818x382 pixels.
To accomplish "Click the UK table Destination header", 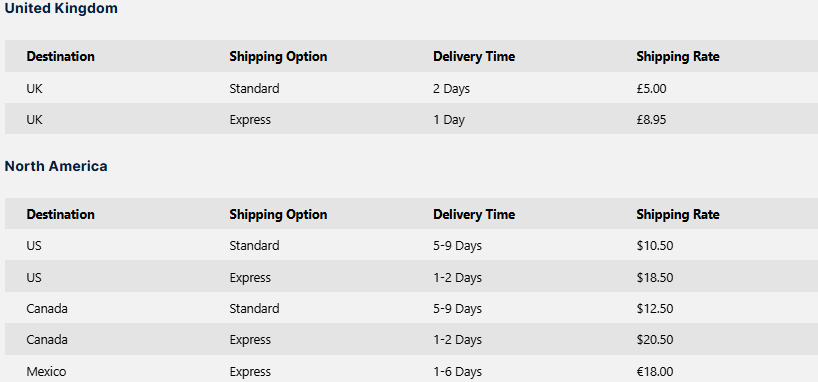I will click(61, 56).
